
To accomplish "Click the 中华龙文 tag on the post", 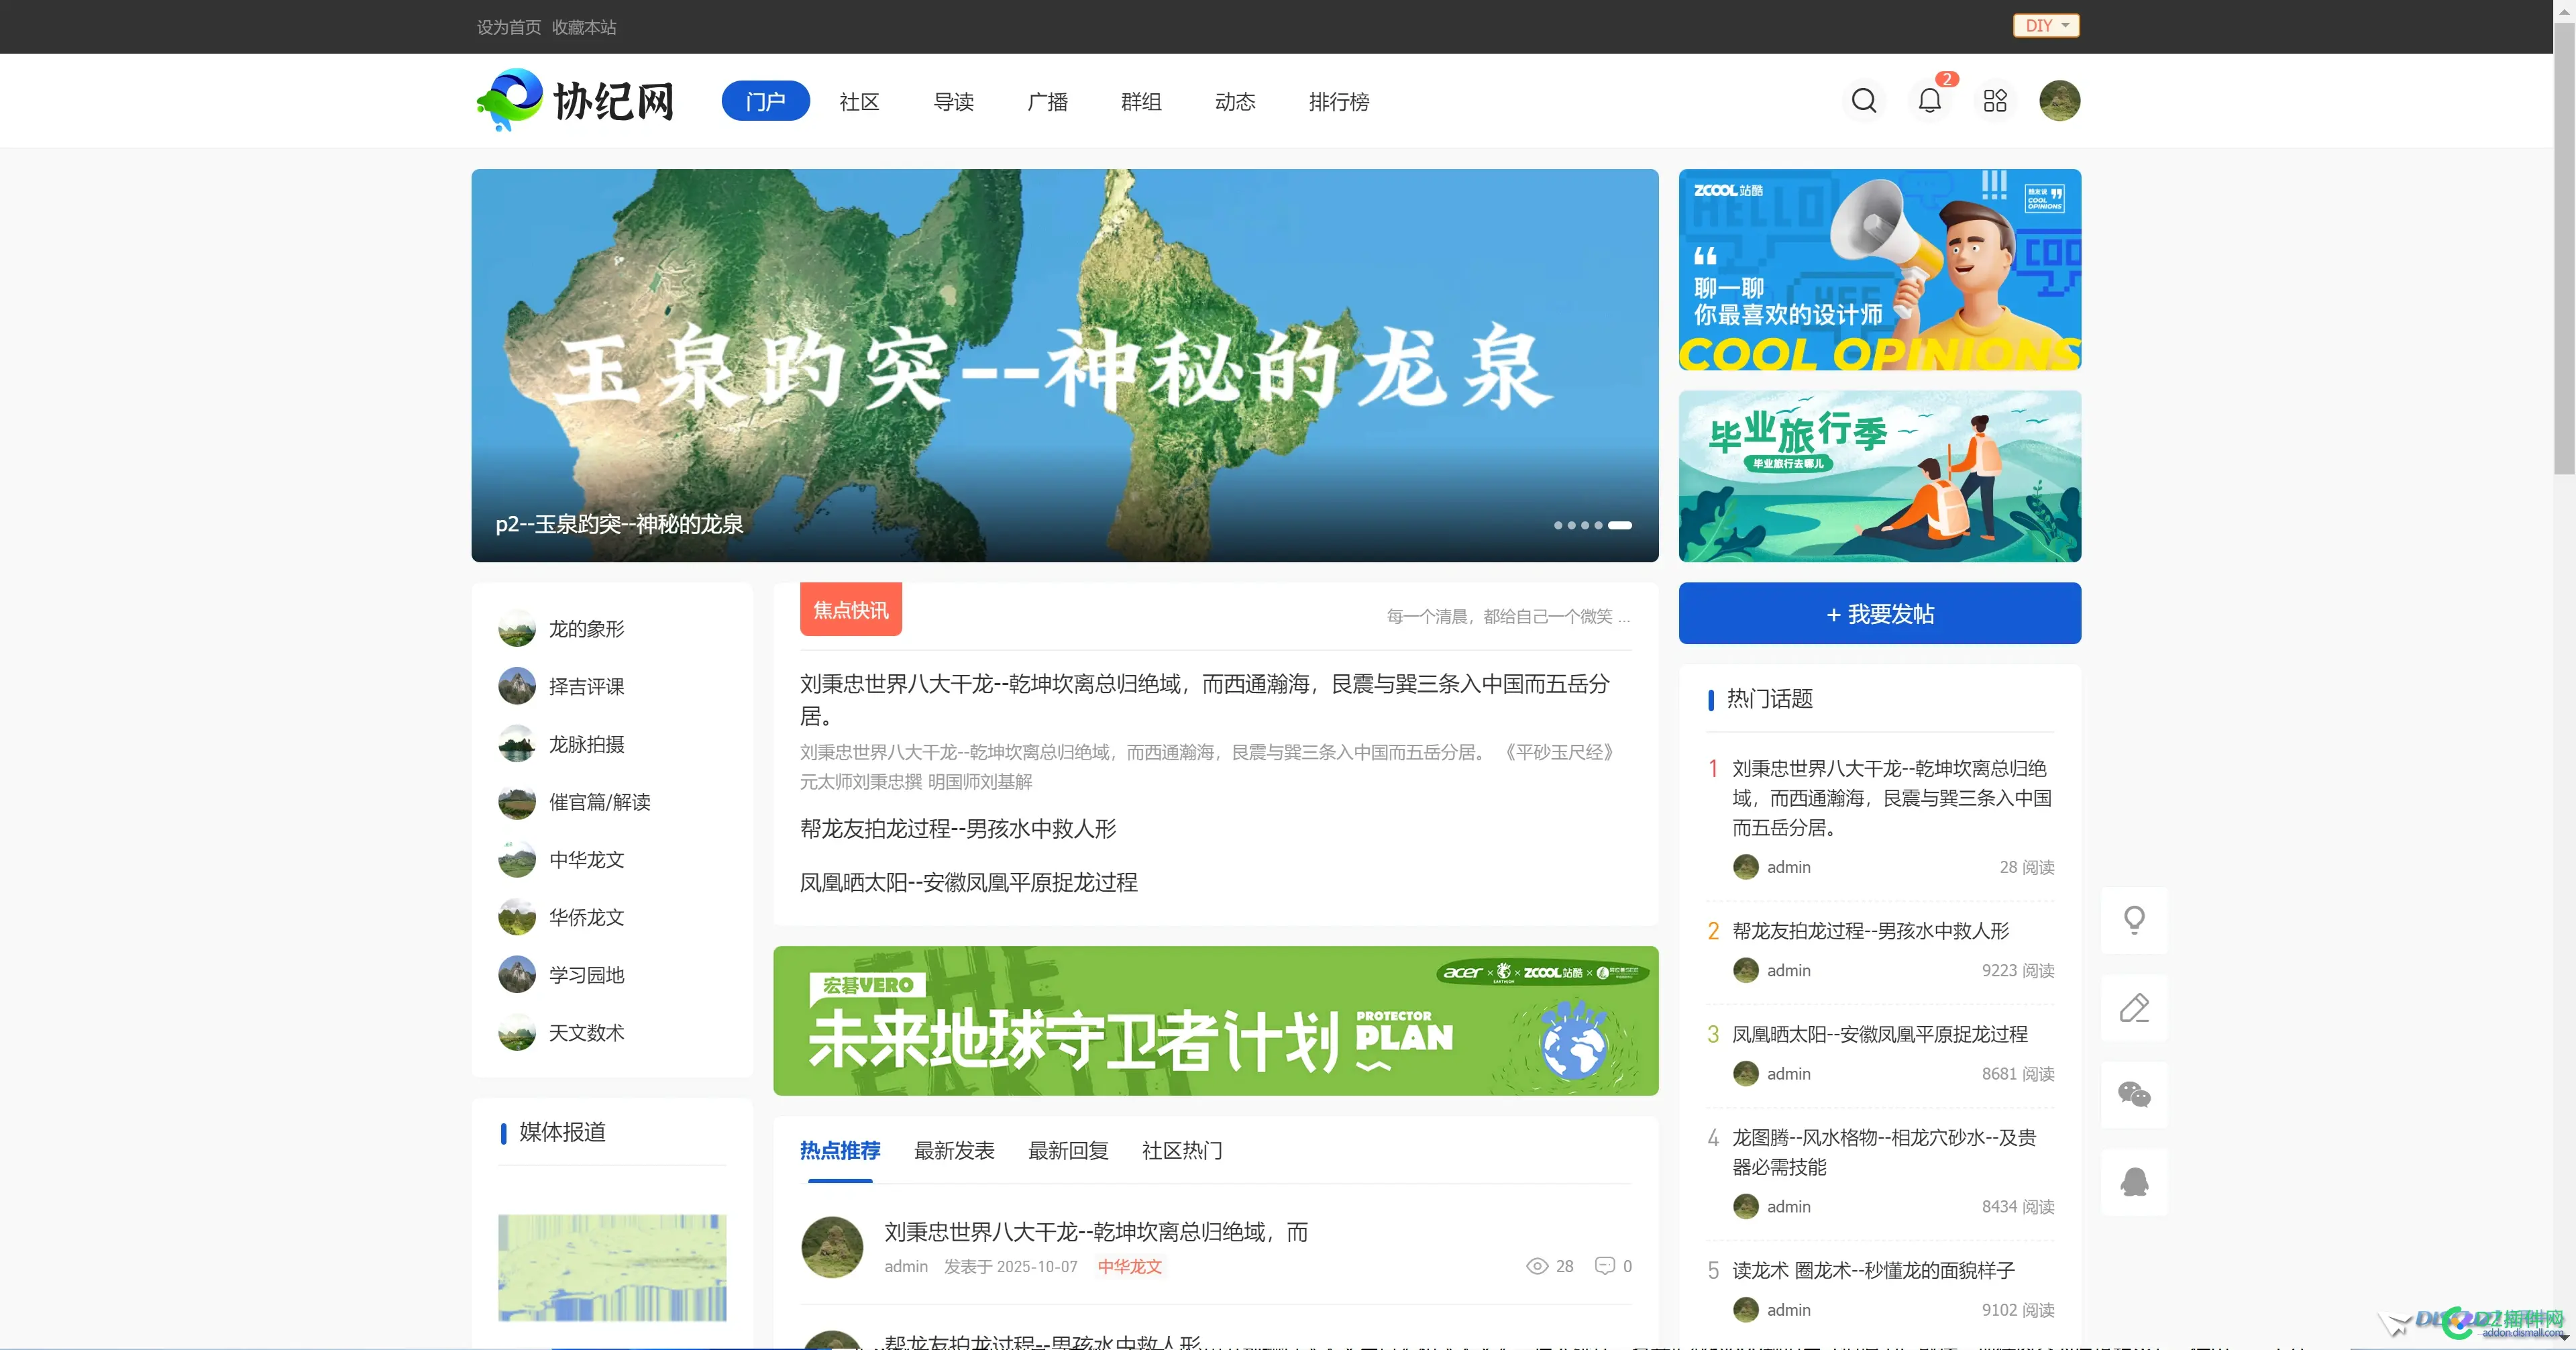I will (x=1129, y=1266).
